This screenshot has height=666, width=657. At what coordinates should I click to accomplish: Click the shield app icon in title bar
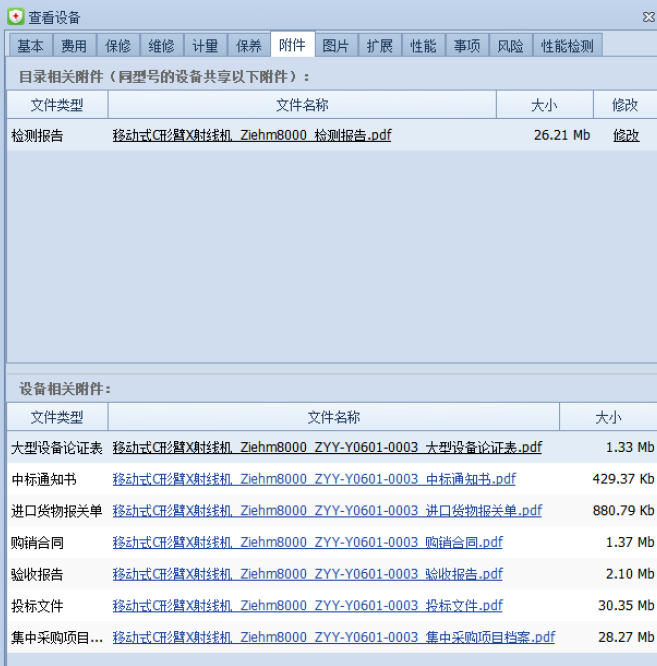point(16,17)
